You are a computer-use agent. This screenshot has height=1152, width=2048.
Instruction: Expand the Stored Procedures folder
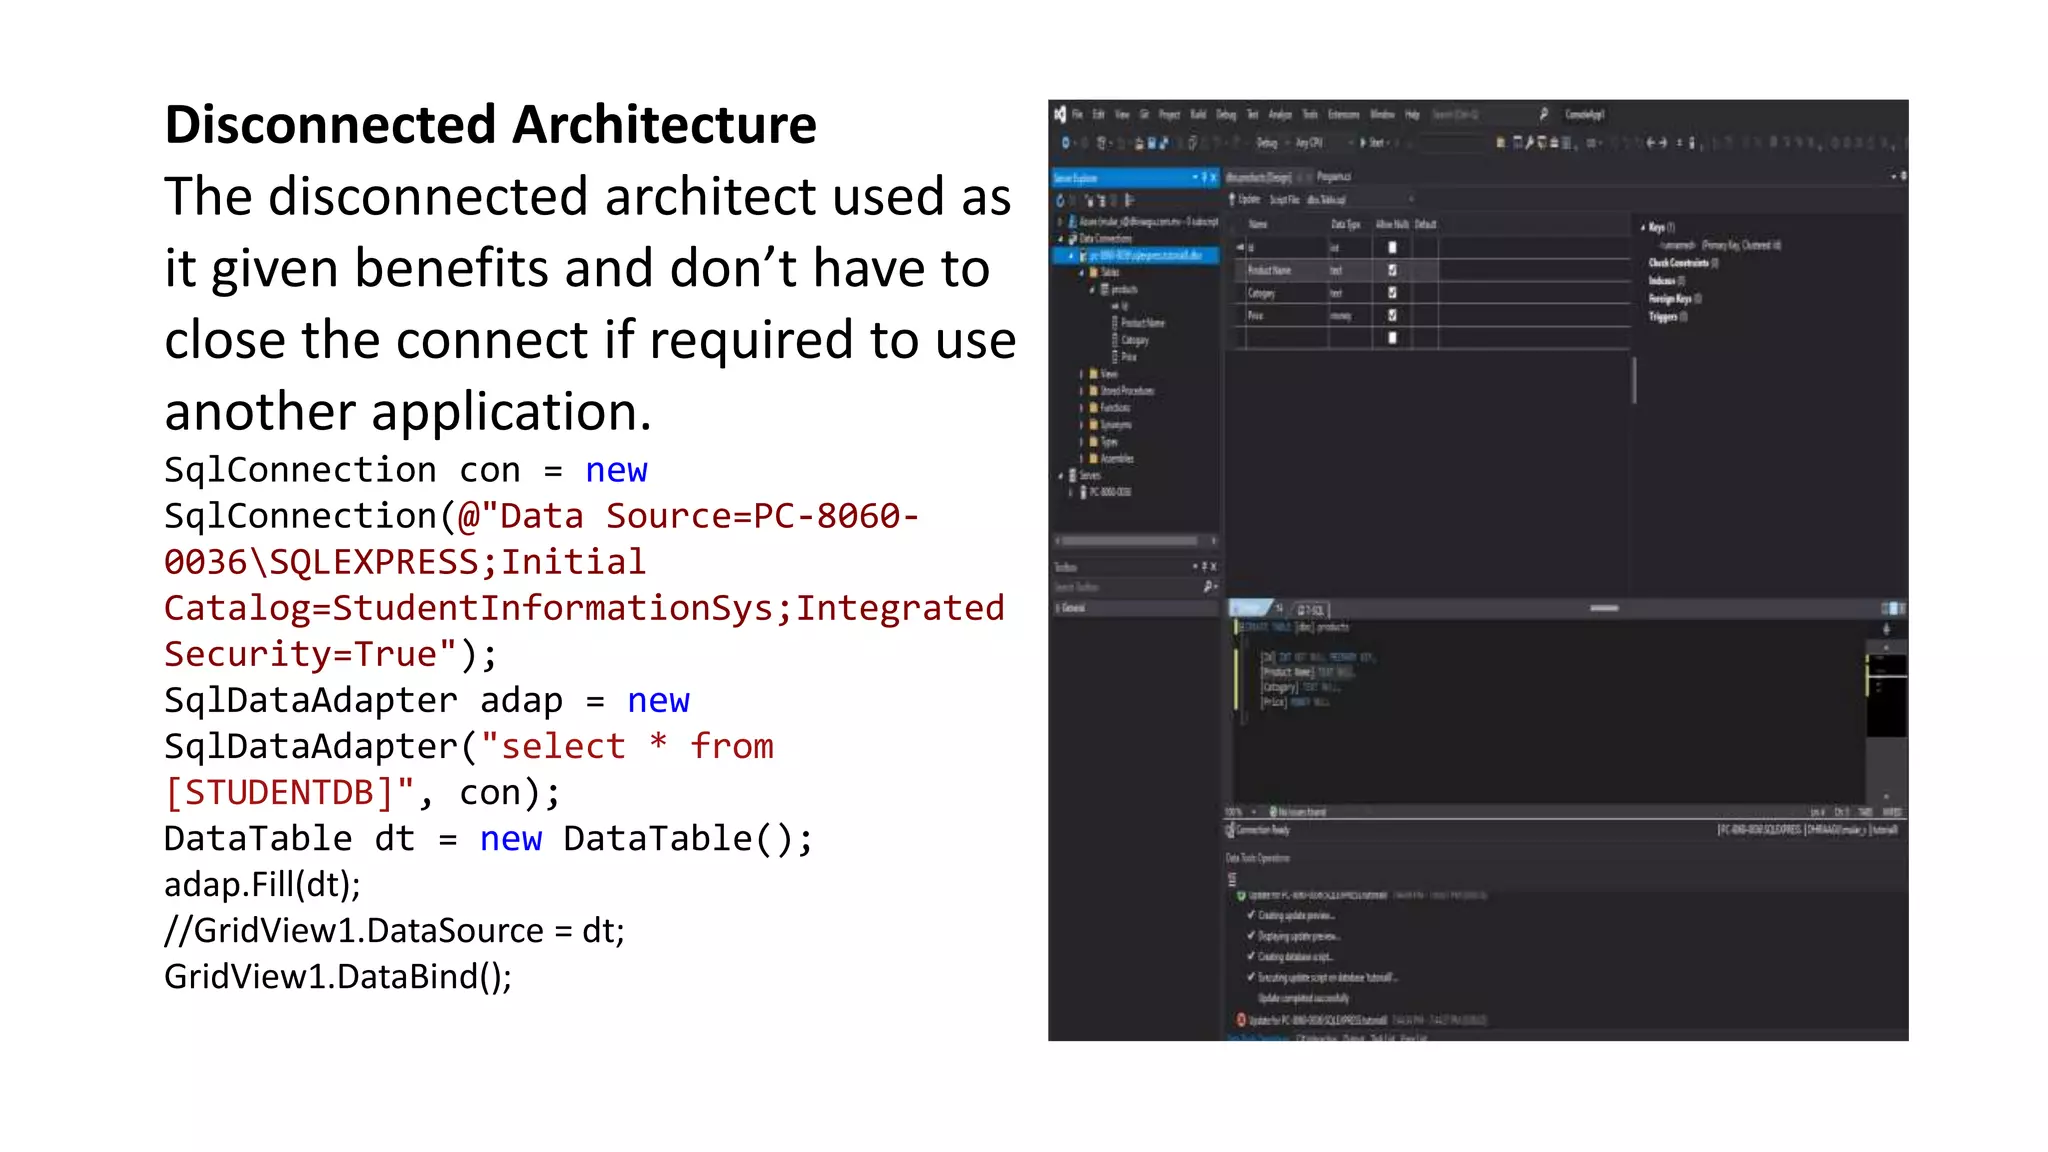click(1081, 391)
